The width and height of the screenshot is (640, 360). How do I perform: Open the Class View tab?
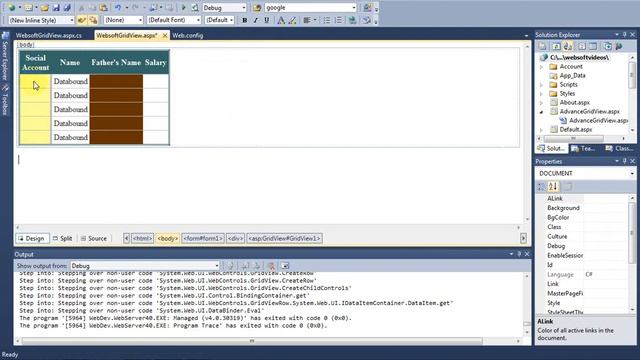point(619,149)
